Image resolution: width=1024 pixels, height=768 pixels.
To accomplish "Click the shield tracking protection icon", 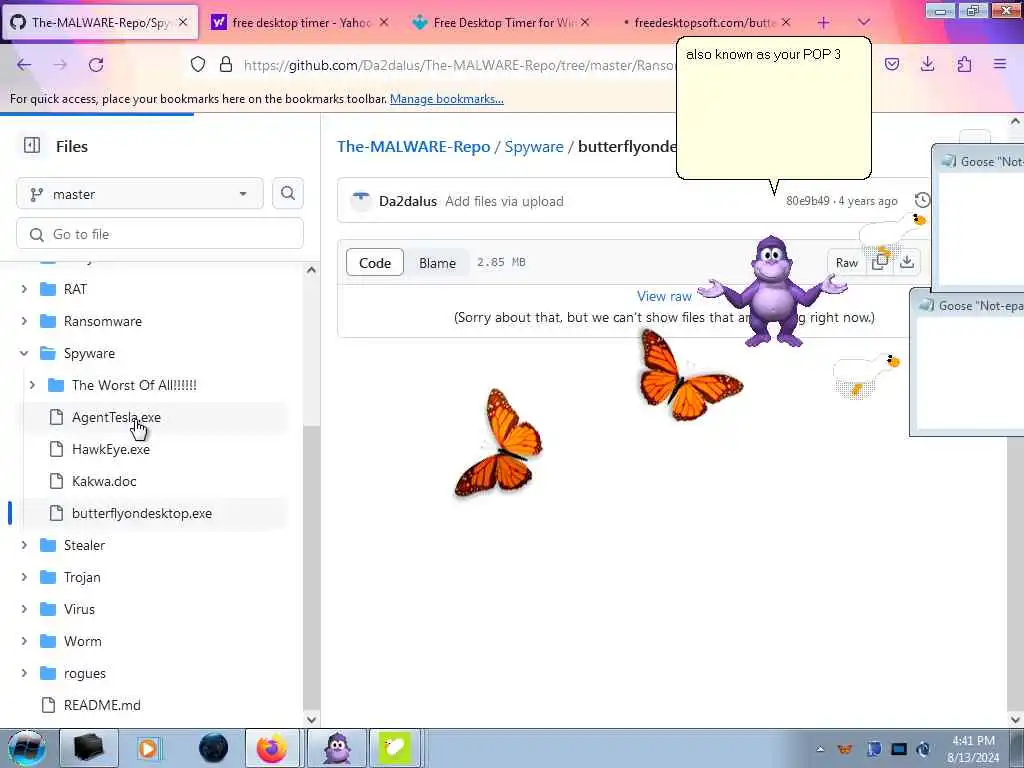I will pyautogui.click(x=198, y=64).
